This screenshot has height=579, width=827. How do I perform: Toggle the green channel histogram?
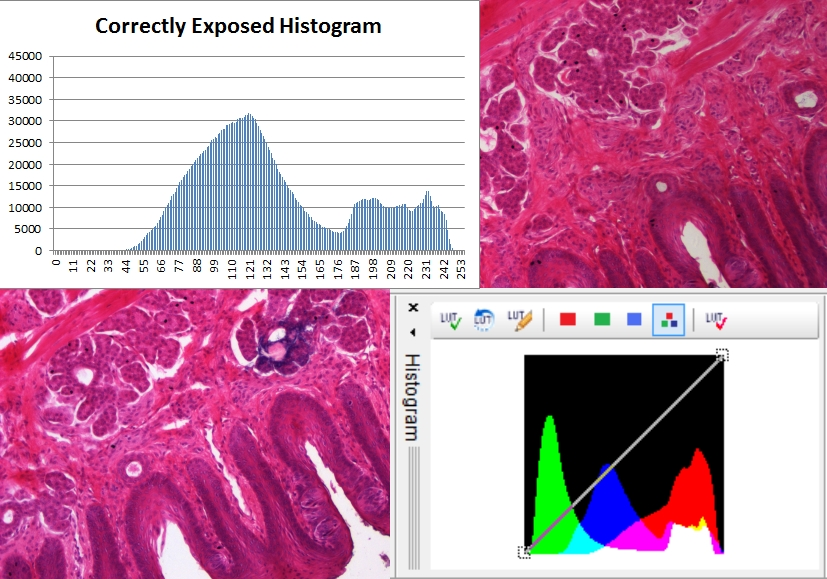pos(602,320)
